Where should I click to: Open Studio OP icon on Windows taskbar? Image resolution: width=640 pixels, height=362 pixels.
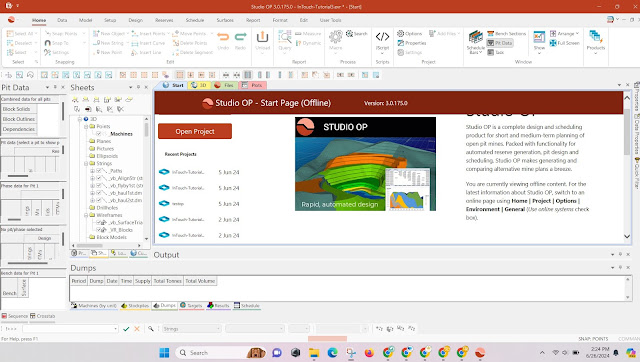480,352
